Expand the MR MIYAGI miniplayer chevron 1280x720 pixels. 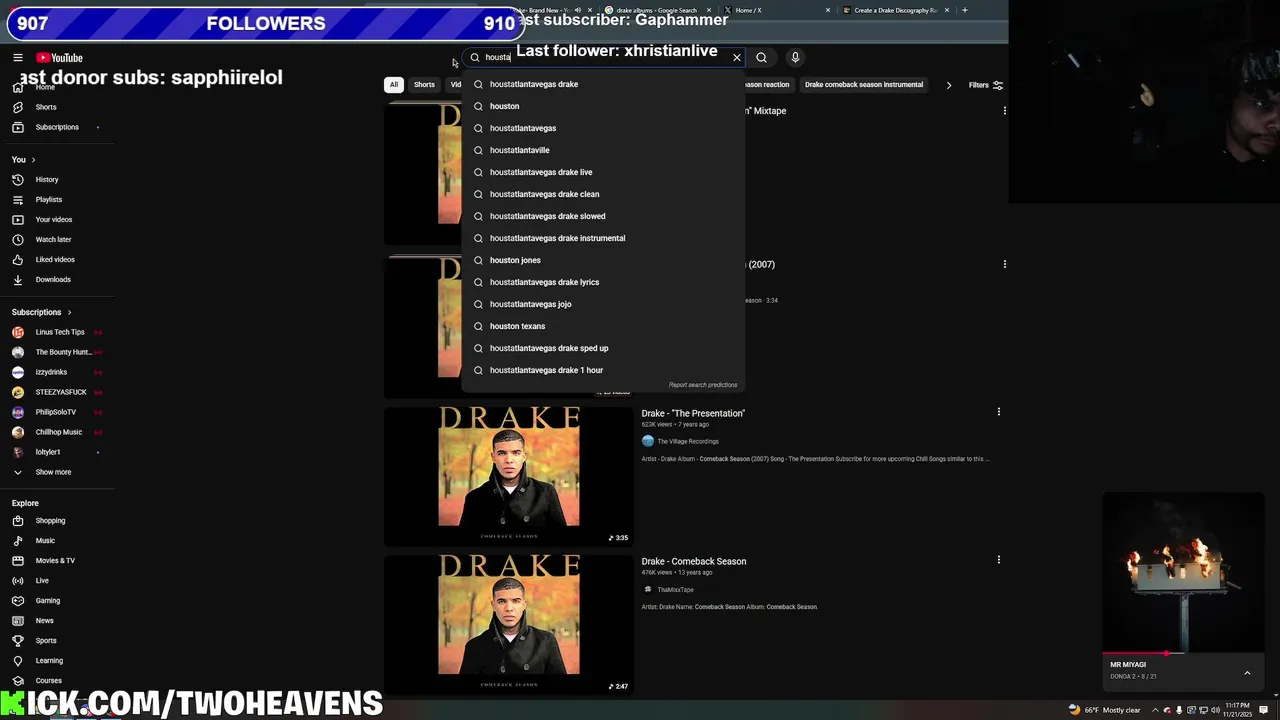pyautogui.click(x=1247, y=673)
